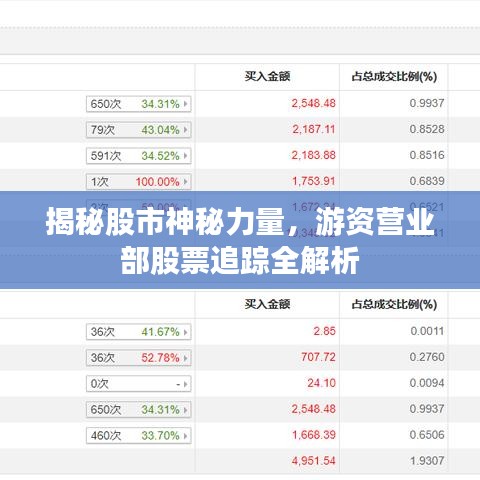This screenshot has height=480, width=480.
Task: Click the ratio value 0.8516
Action: [427, 155]
